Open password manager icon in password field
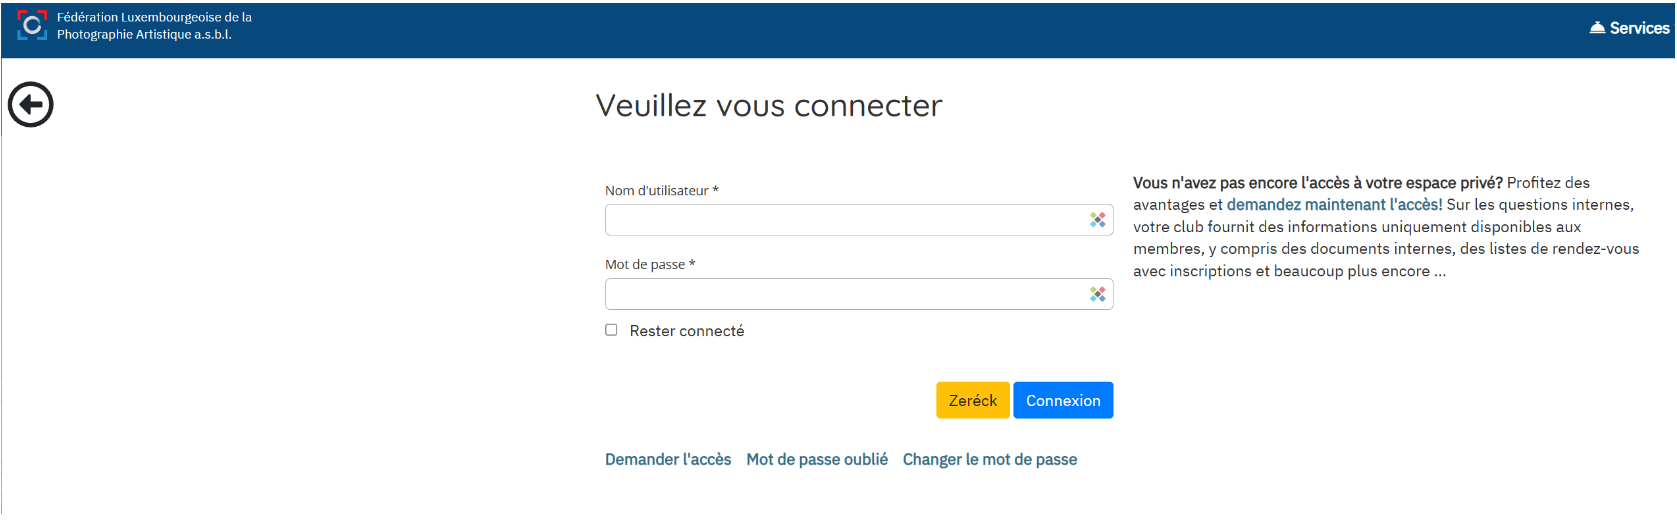1677x525 pixels. click(1097, 294)
